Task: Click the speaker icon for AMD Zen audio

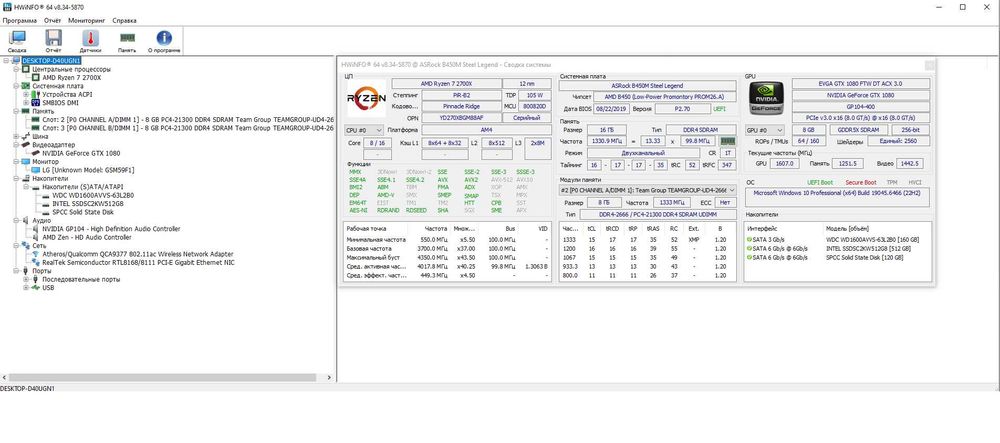Action: point(36,237)
